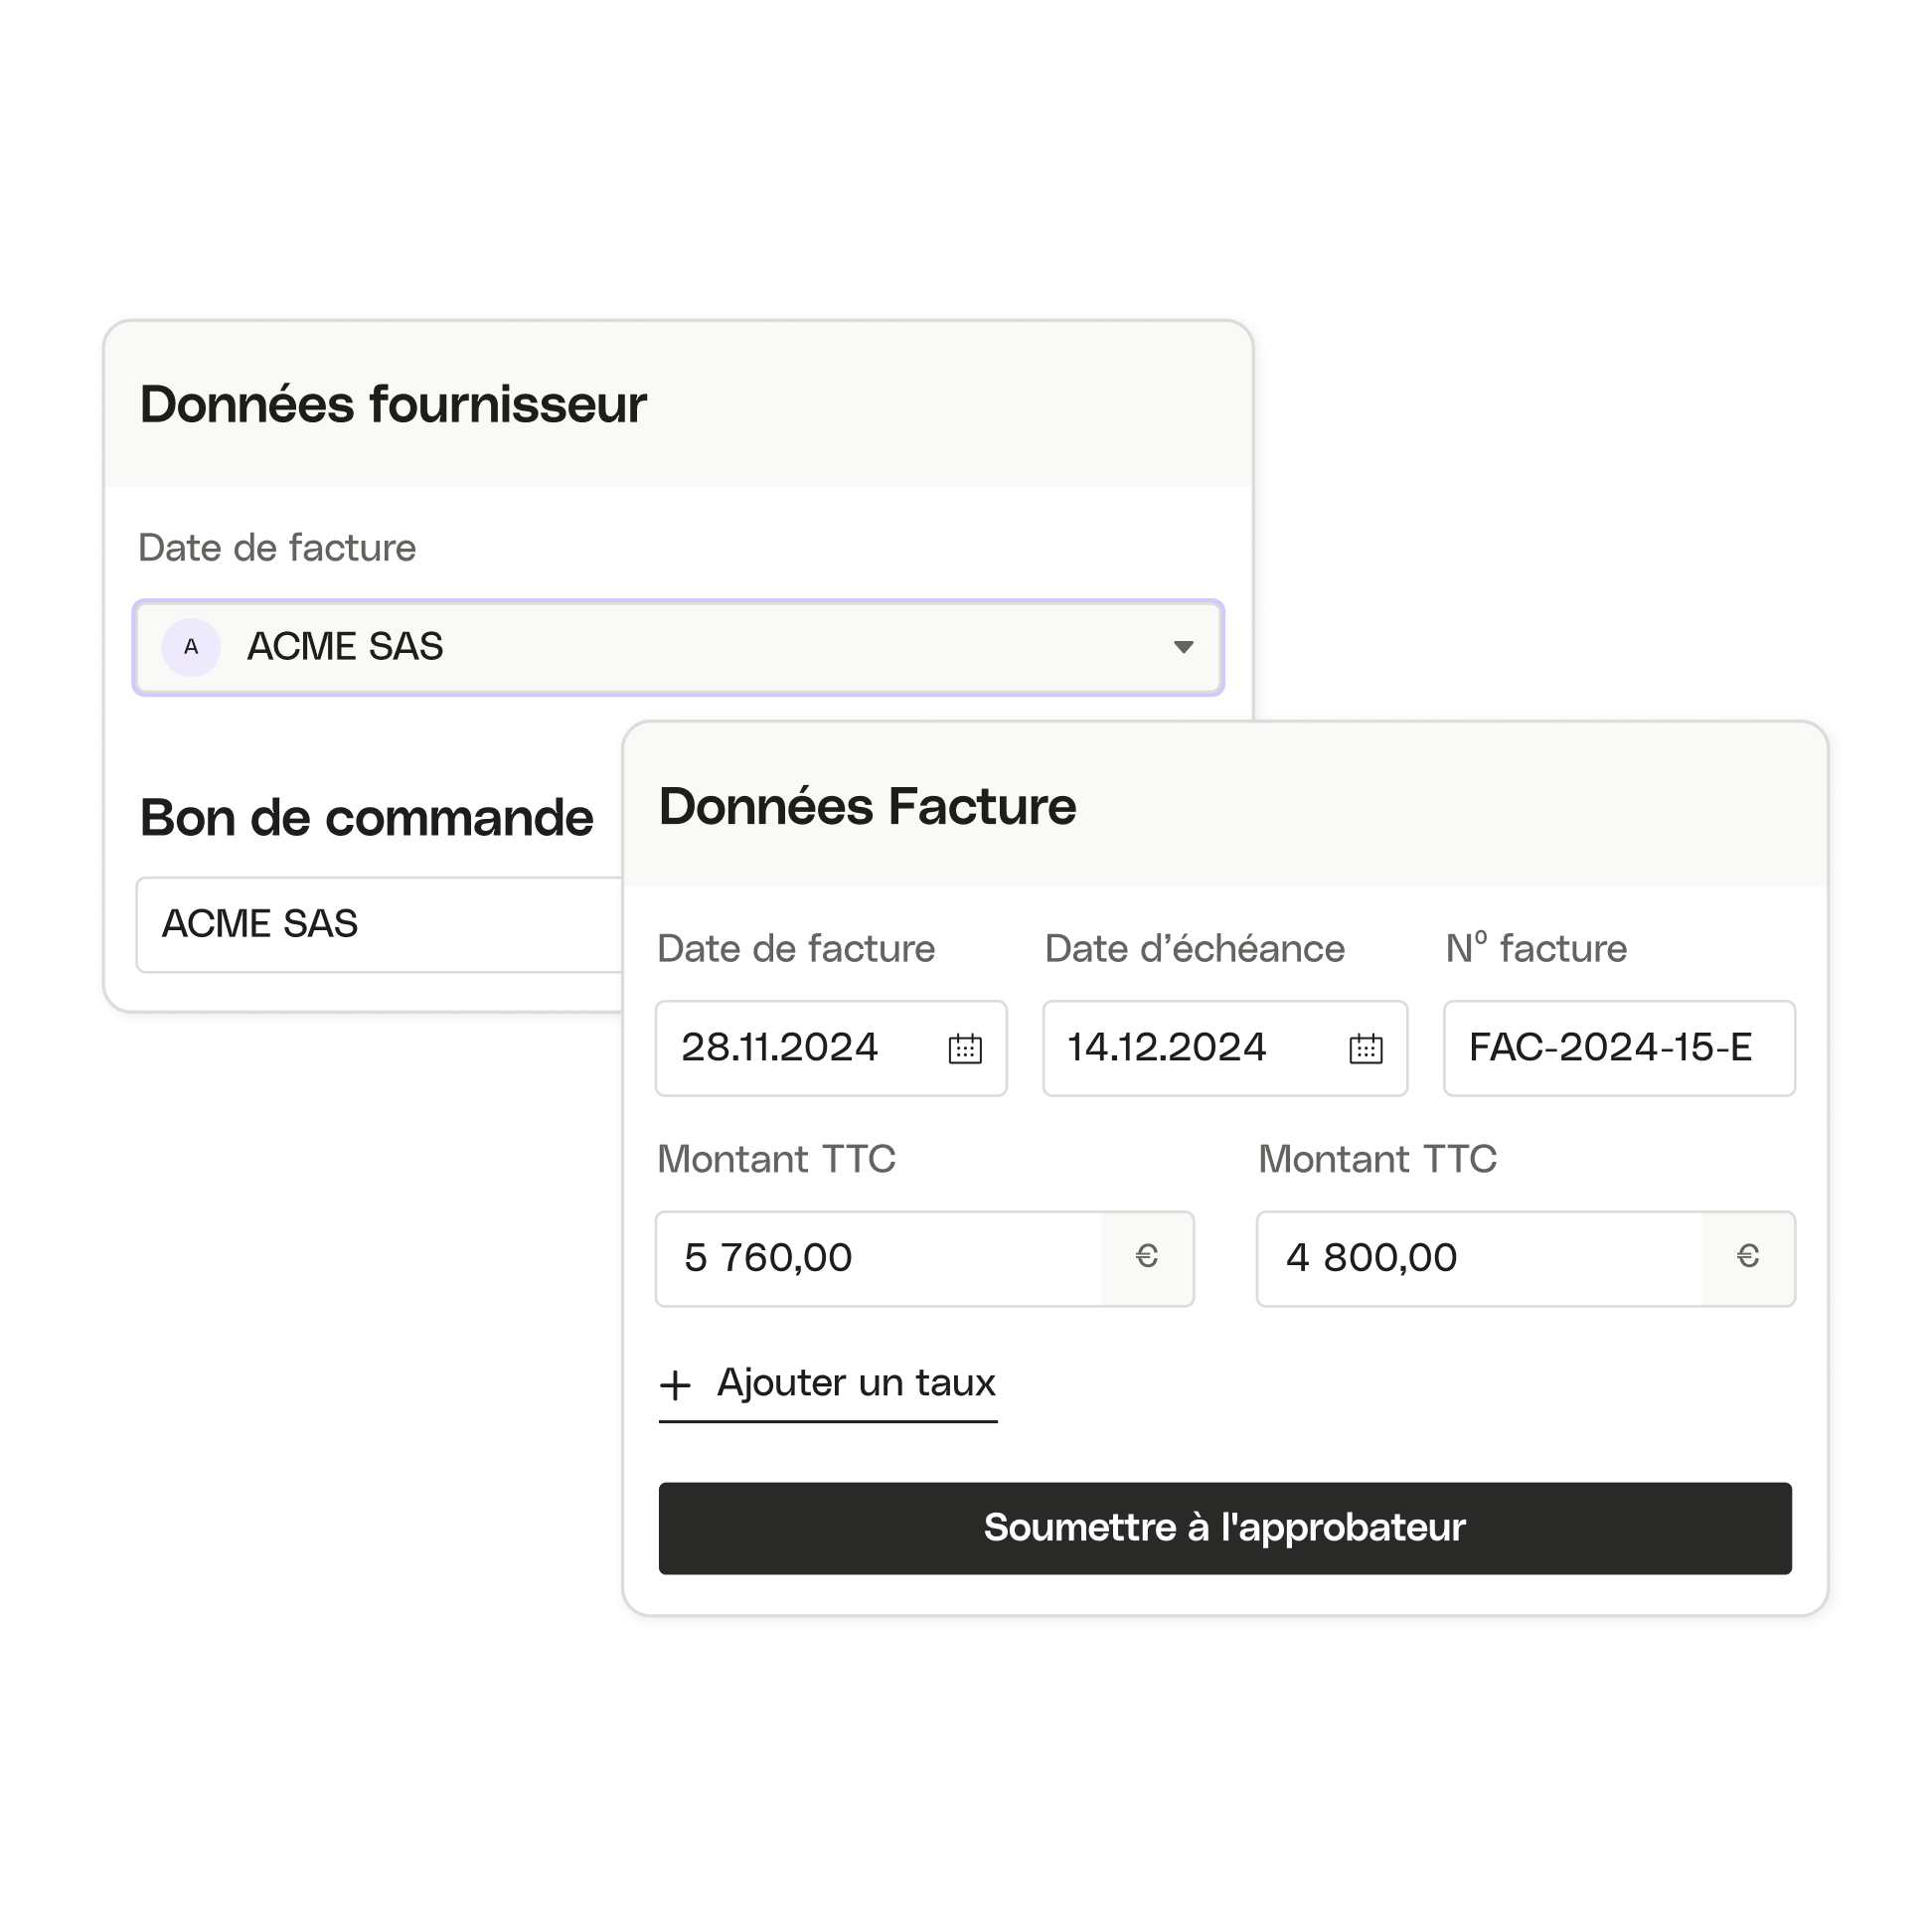Screen dimensions: 1932x1932
Task: Click the due date field showing 14.12.2024
Action: tap(1224, 1048)
